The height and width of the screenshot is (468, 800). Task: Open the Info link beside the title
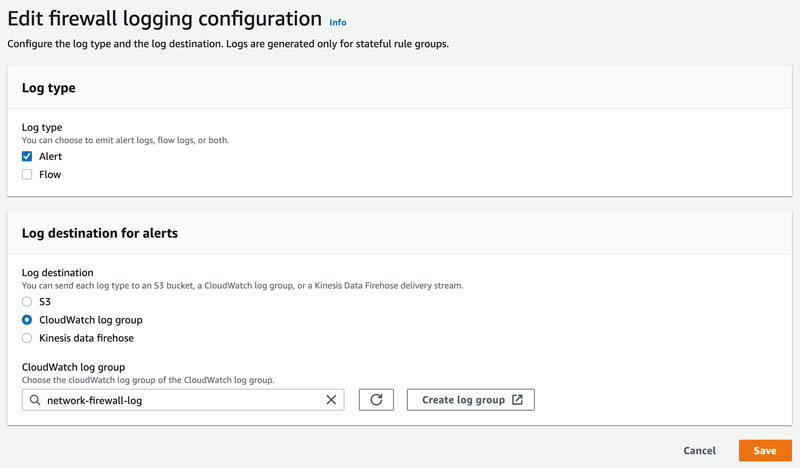pos(338,22)
